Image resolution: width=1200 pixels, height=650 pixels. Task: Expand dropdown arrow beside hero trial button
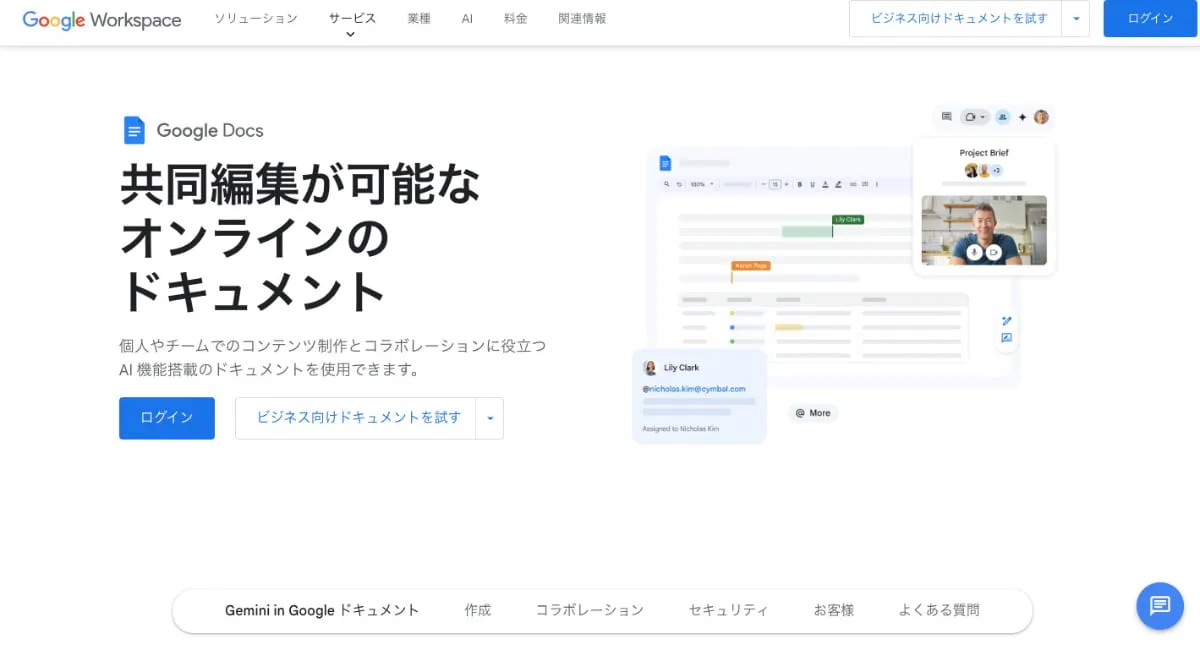[490, 418]
